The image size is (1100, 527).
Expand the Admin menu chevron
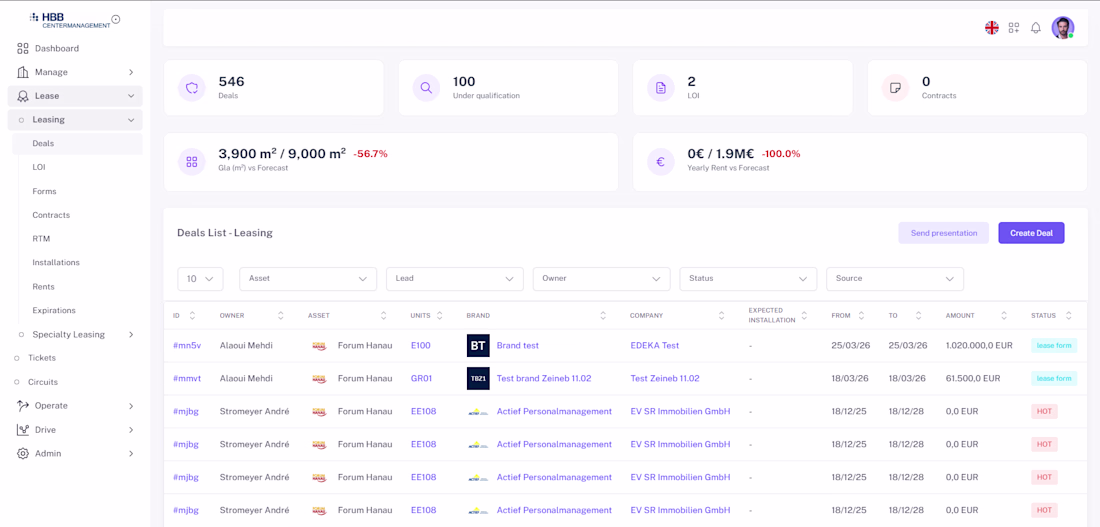[x=131, y=453]
